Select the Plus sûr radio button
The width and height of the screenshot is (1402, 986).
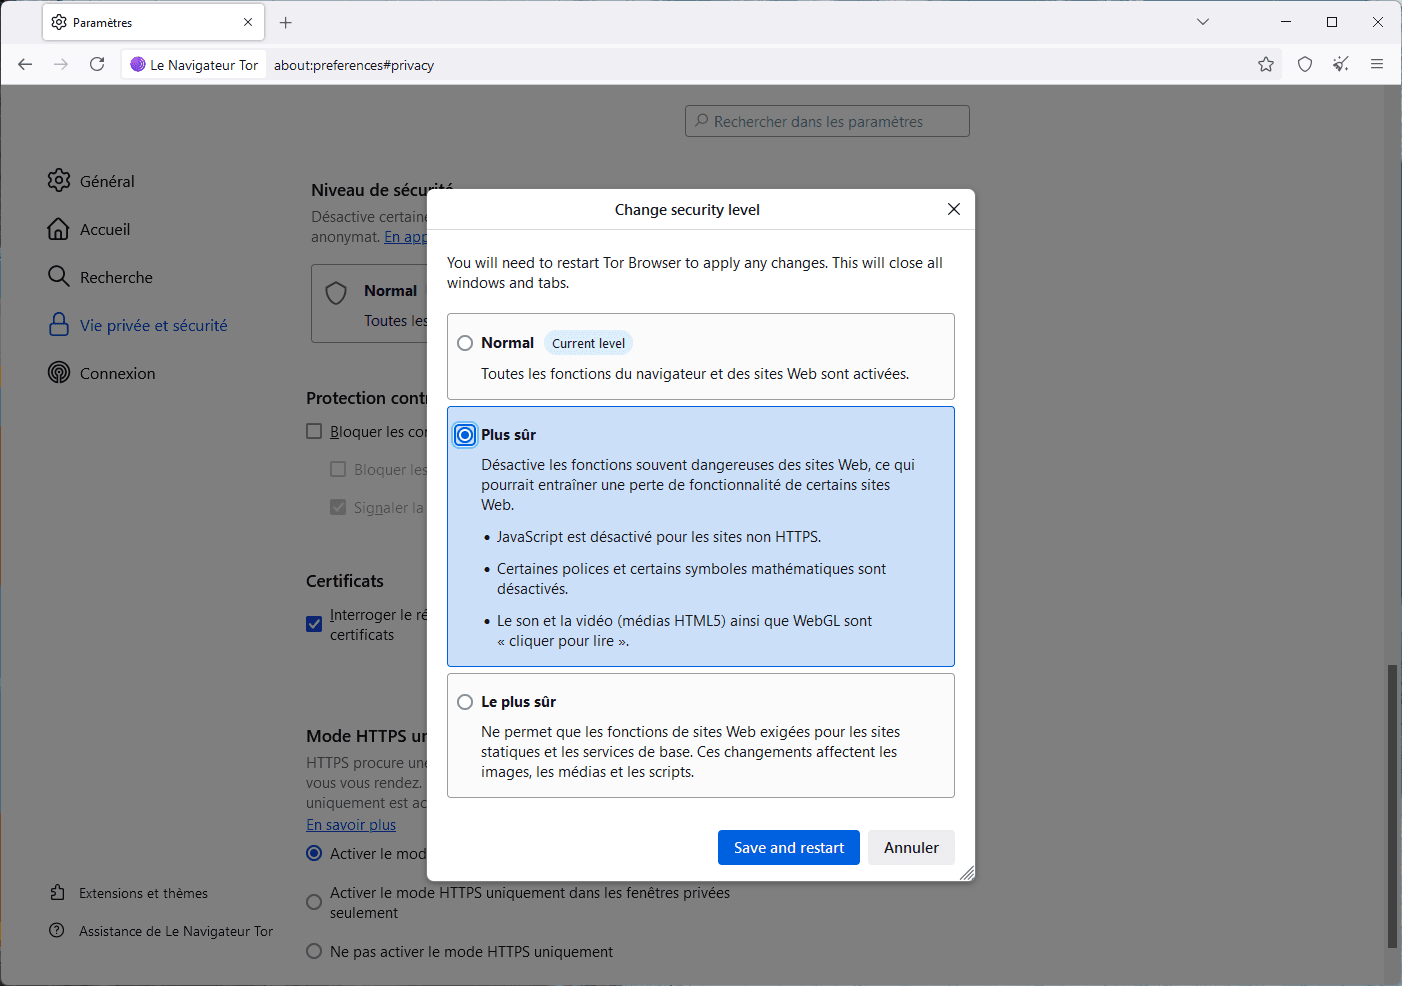coord(465,435)
